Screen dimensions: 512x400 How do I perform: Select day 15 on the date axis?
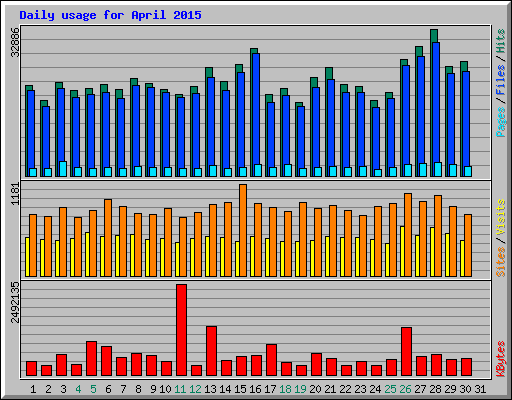click(240, 389)
